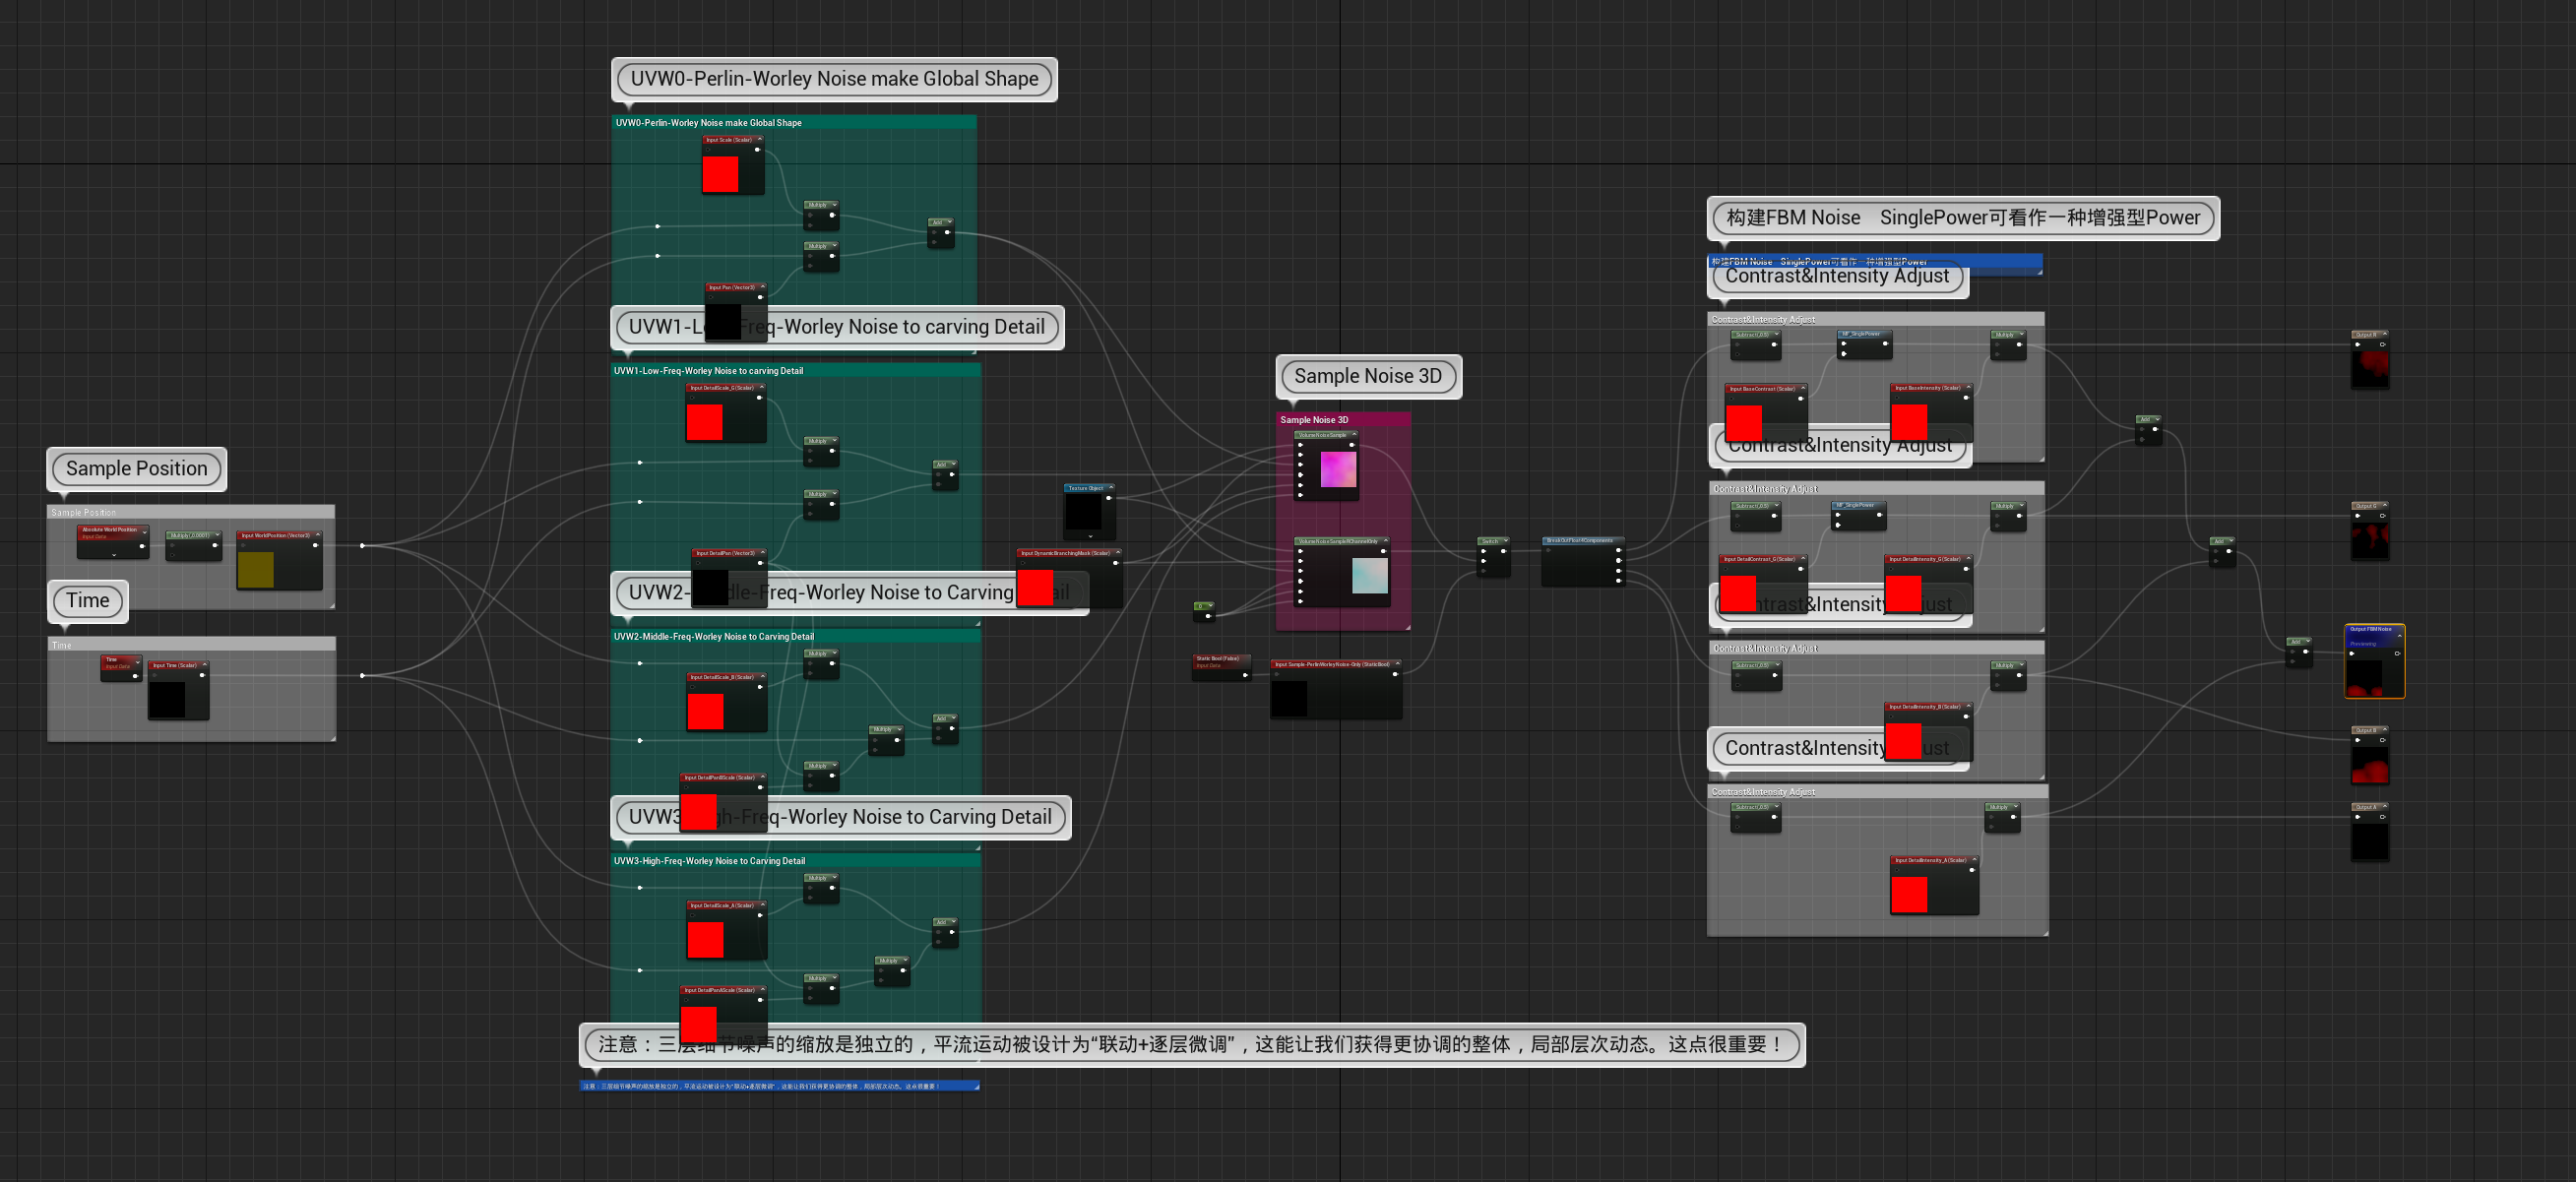Screen dimensions: 2576x1182
Task: Select the Static Bool (False) node
Action: coord(1217,659)
